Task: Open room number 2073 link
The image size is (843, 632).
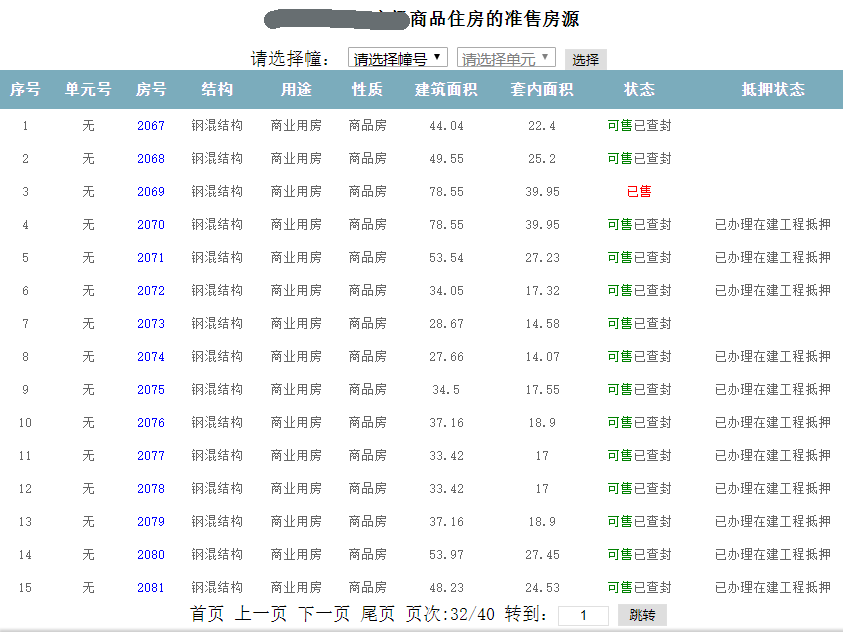Action: point(151,324)
